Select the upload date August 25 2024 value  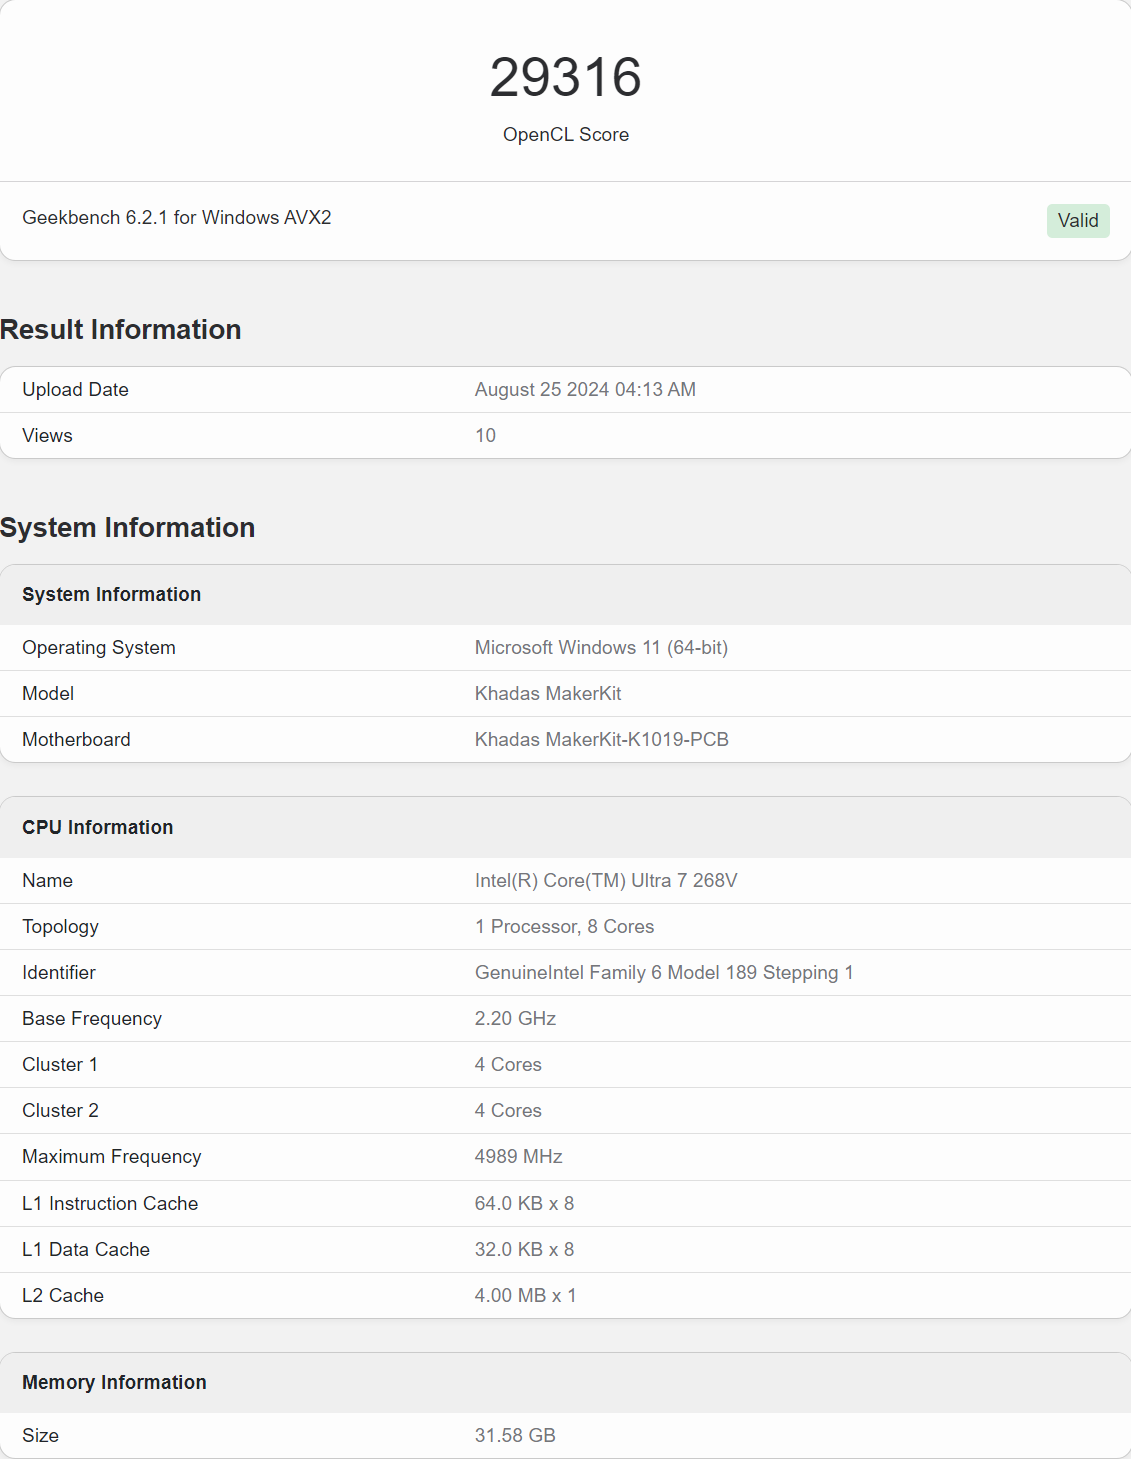(585, 390)
